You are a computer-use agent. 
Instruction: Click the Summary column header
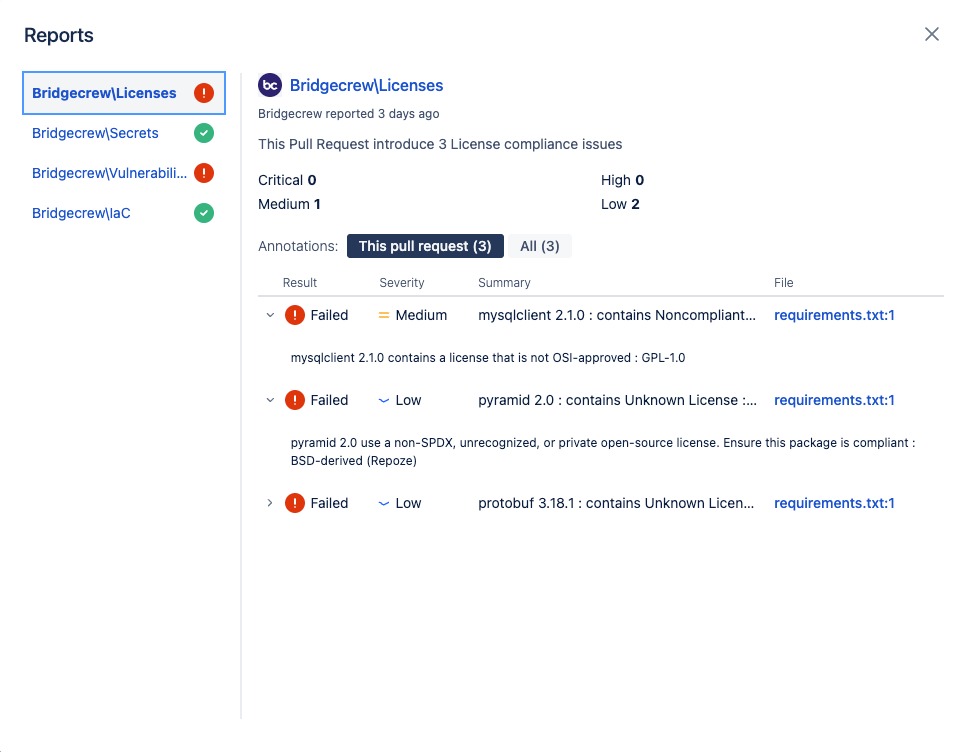click(504, 283)
